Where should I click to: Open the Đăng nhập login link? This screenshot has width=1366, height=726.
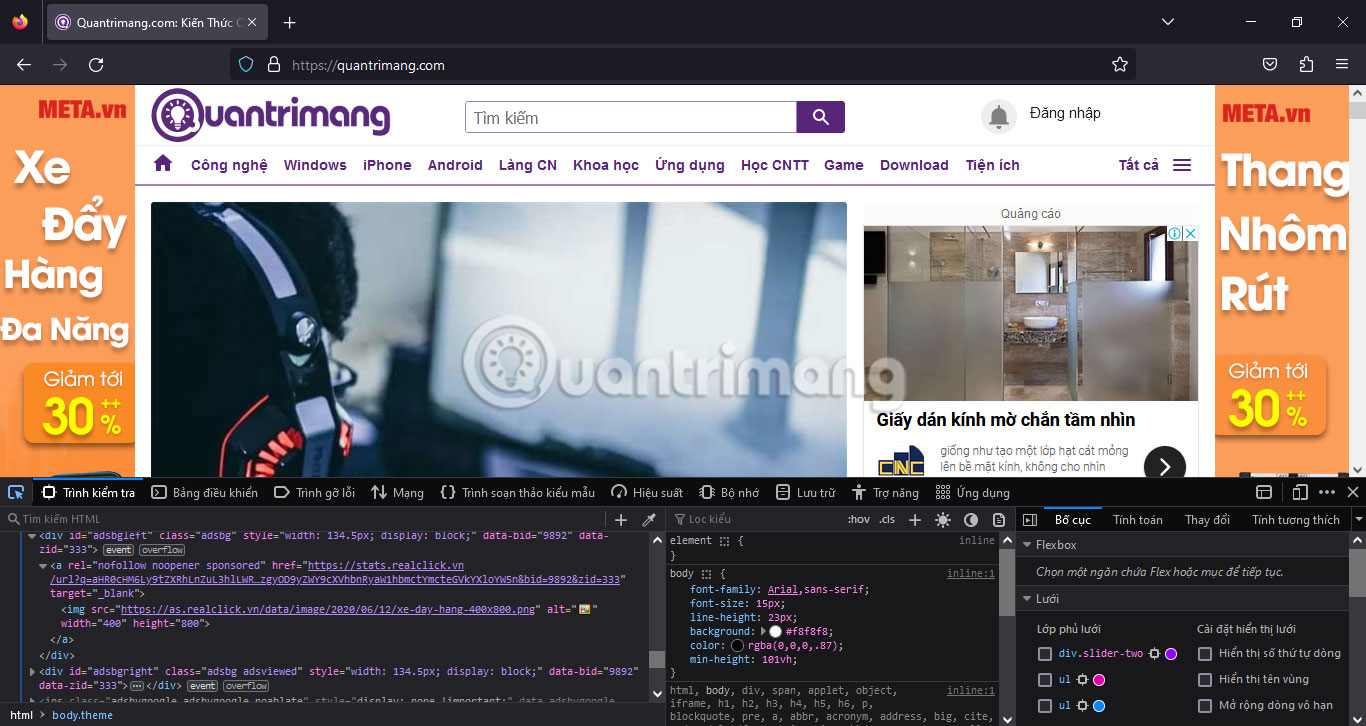coord(1065,113)
